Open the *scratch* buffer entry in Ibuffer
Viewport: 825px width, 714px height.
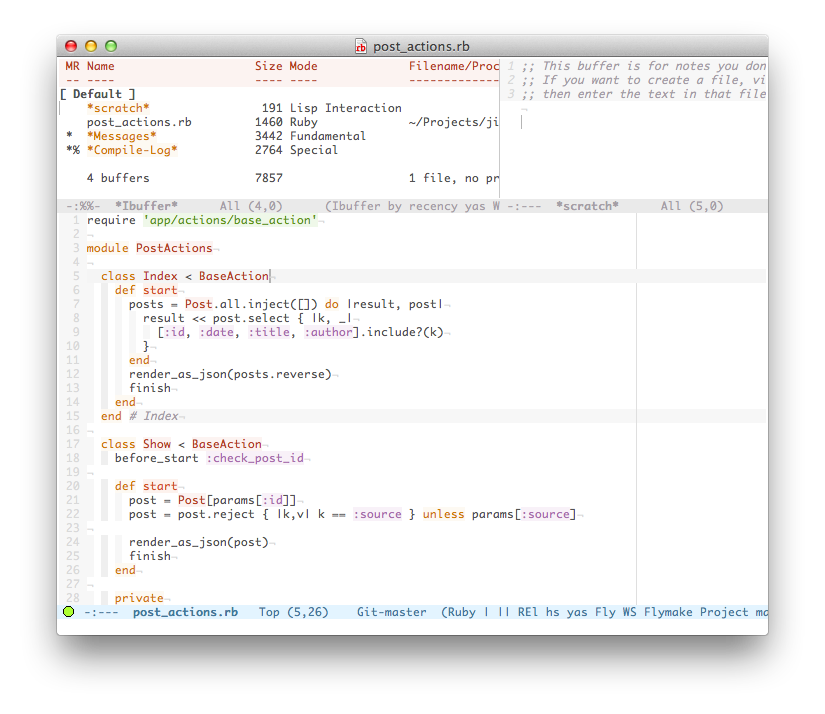[118, 108]
